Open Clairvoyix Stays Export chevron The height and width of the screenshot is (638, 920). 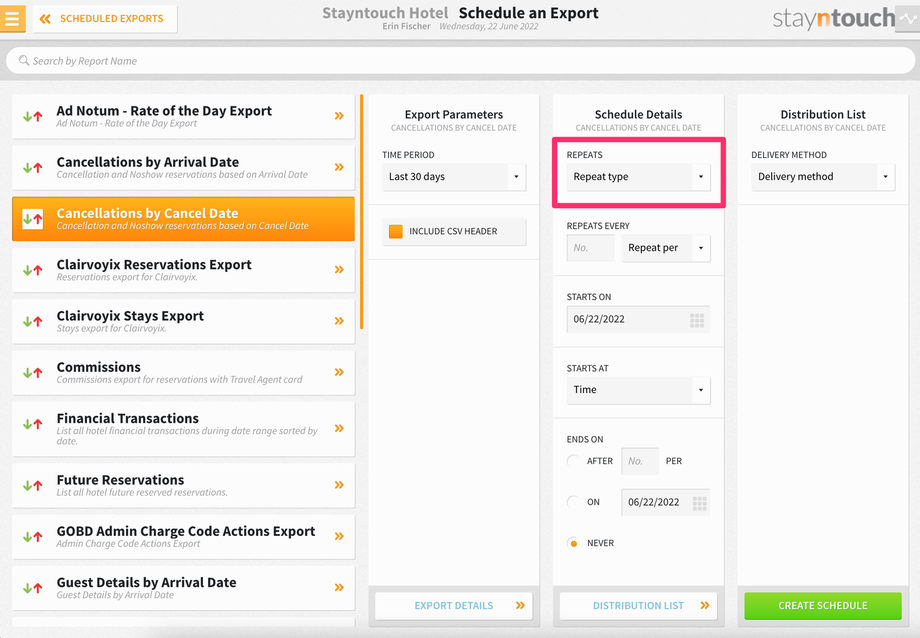click(339, 321)
